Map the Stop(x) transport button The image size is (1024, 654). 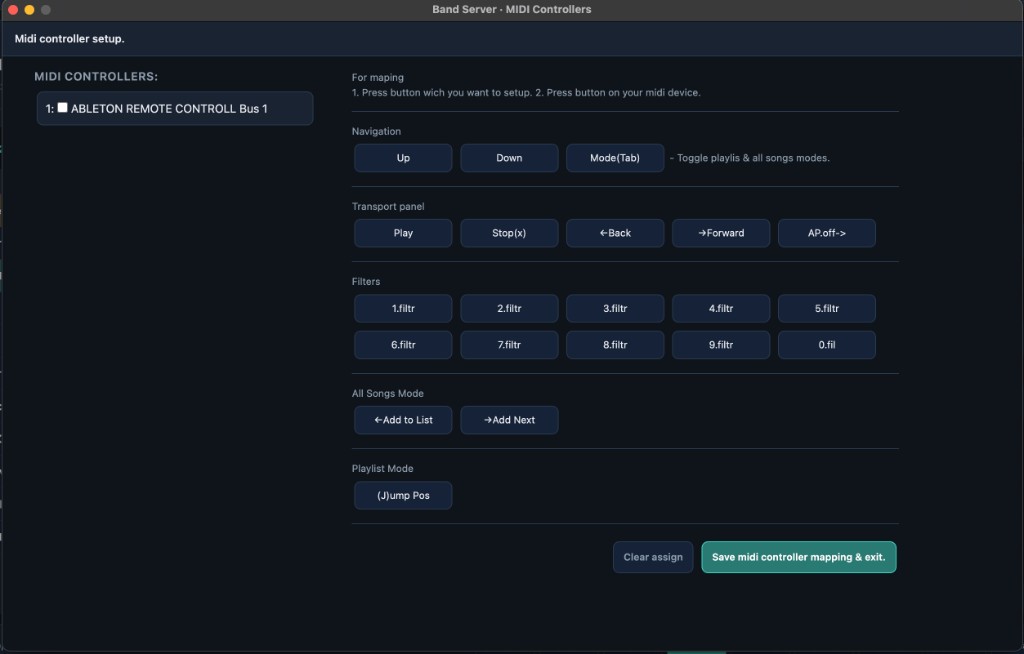click(x=509, y=233)
